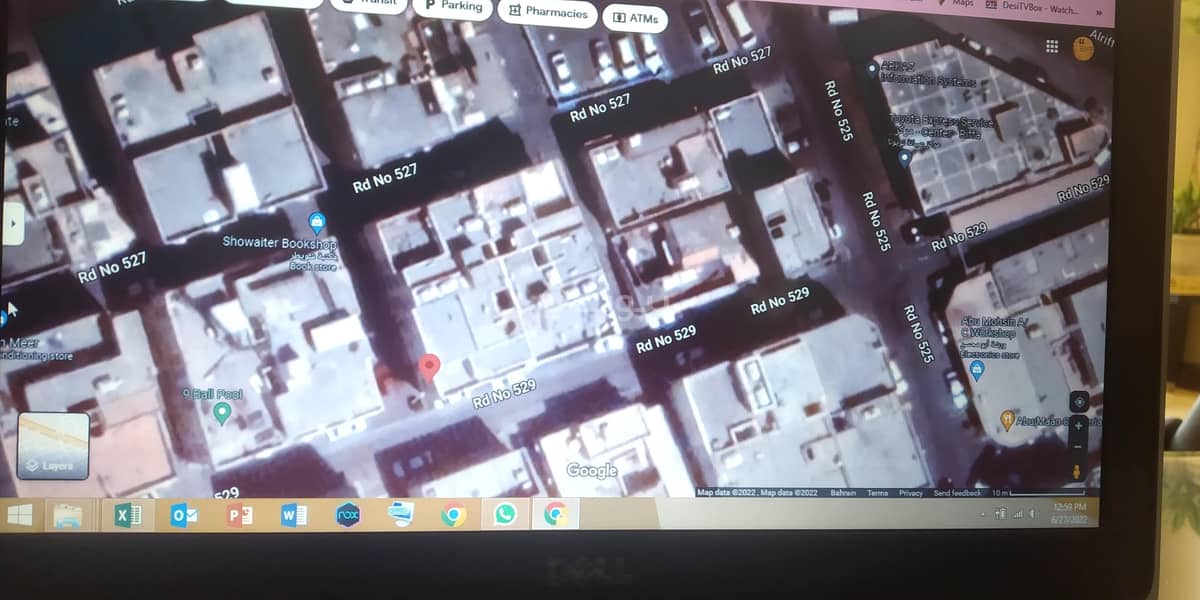Screen dimensions: 1200x600
Task: Click the My Location crosshair button
Action: tap(1078, 402)
